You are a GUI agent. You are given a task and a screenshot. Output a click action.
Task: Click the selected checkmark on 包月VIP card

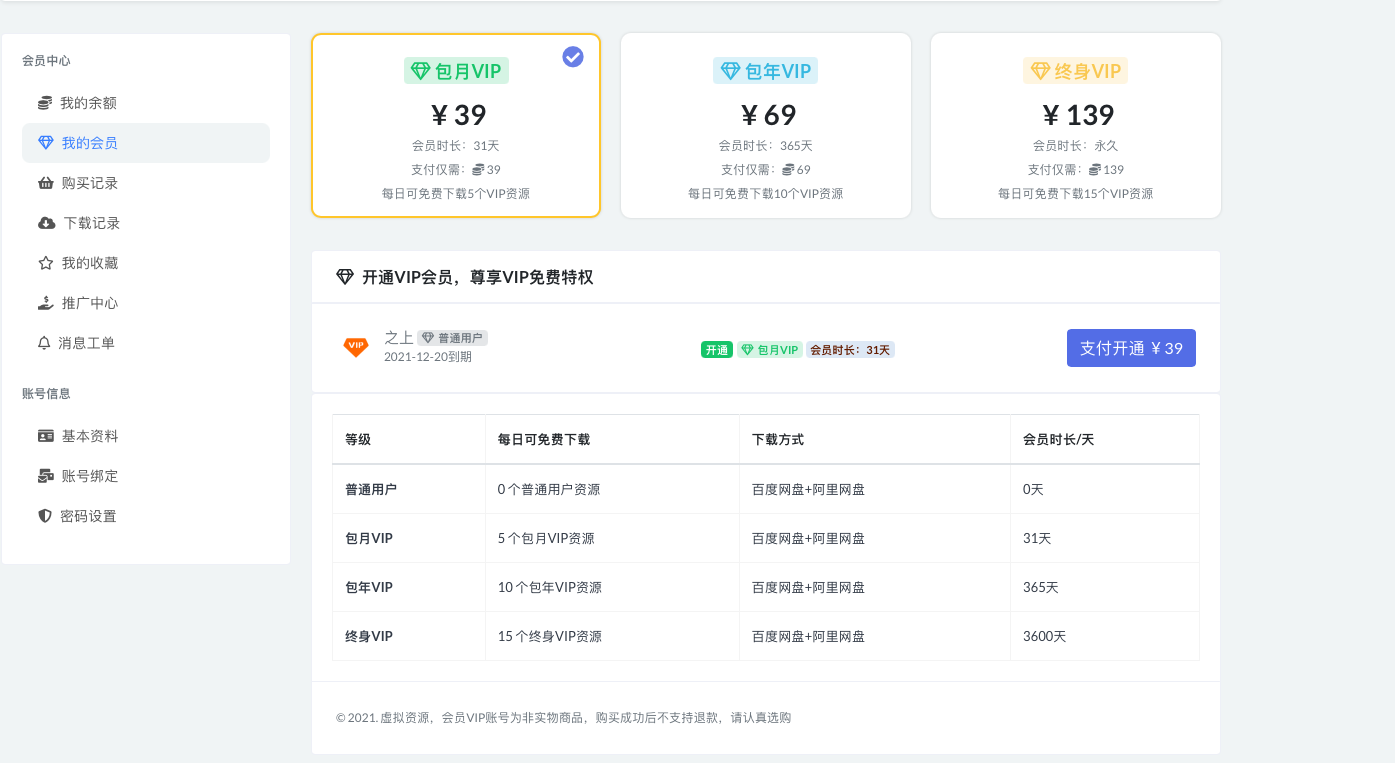[573, 57]
